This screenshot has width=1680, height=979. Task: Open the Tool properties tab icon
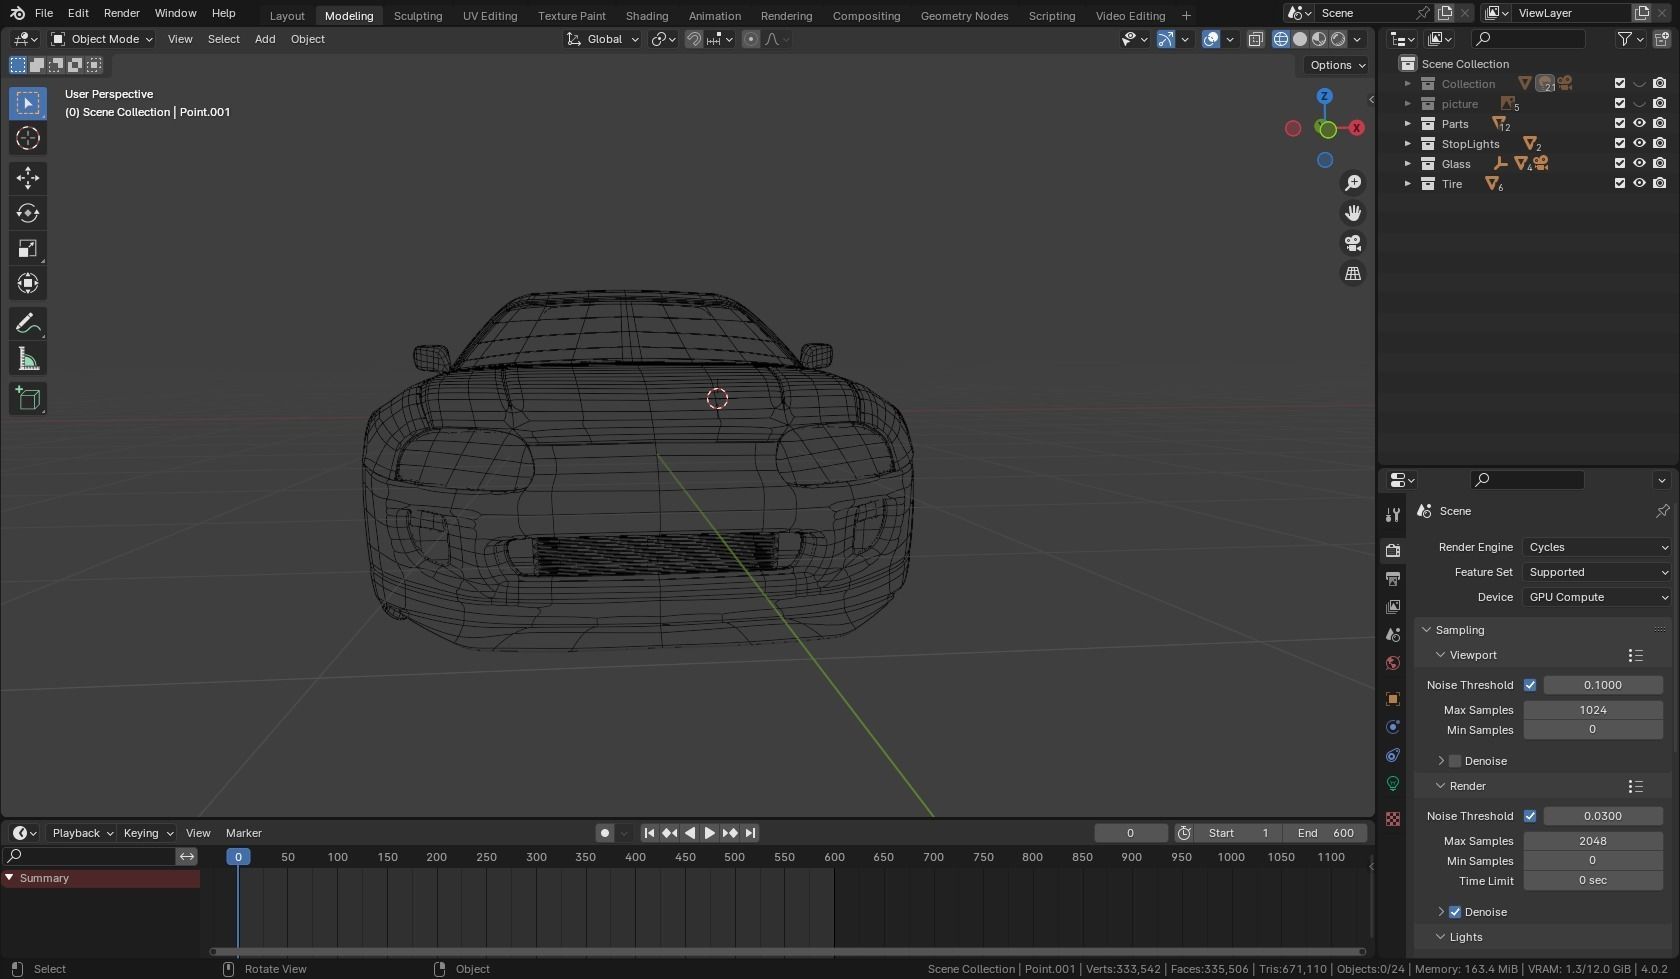click(1392, 514)
